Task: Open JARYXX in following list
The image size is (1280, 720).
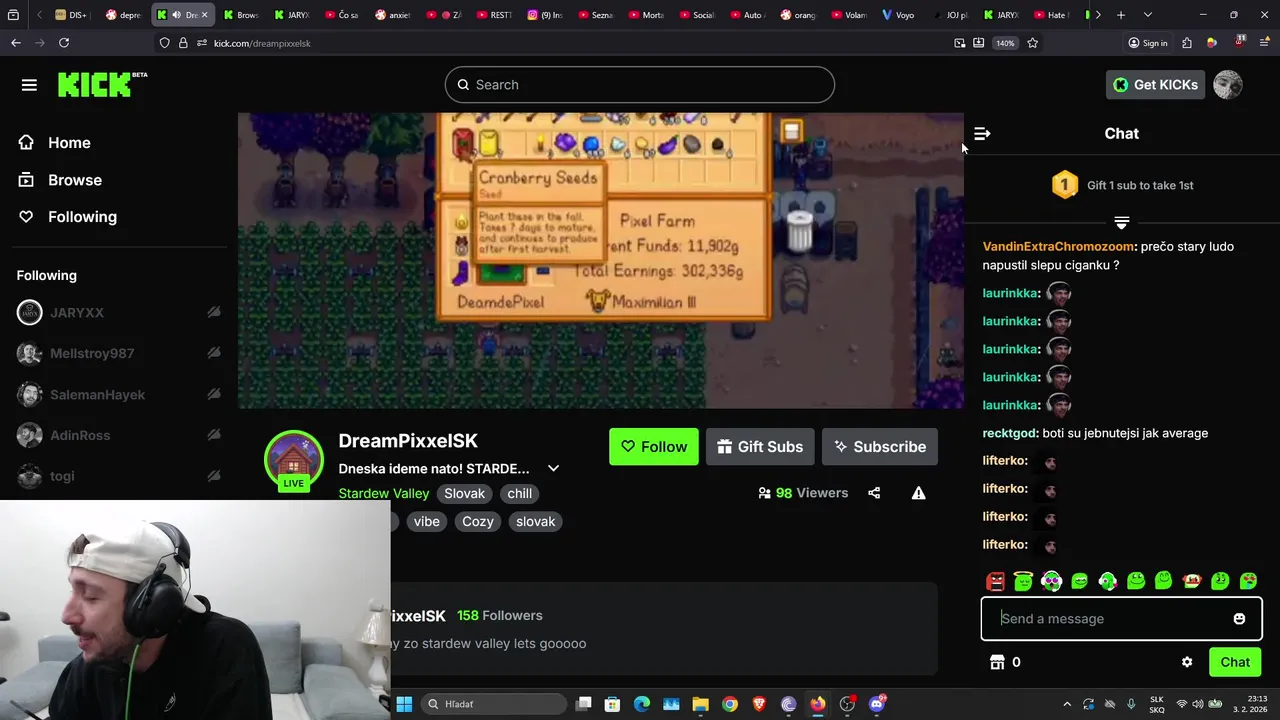Action: click(x=77, y=312)
